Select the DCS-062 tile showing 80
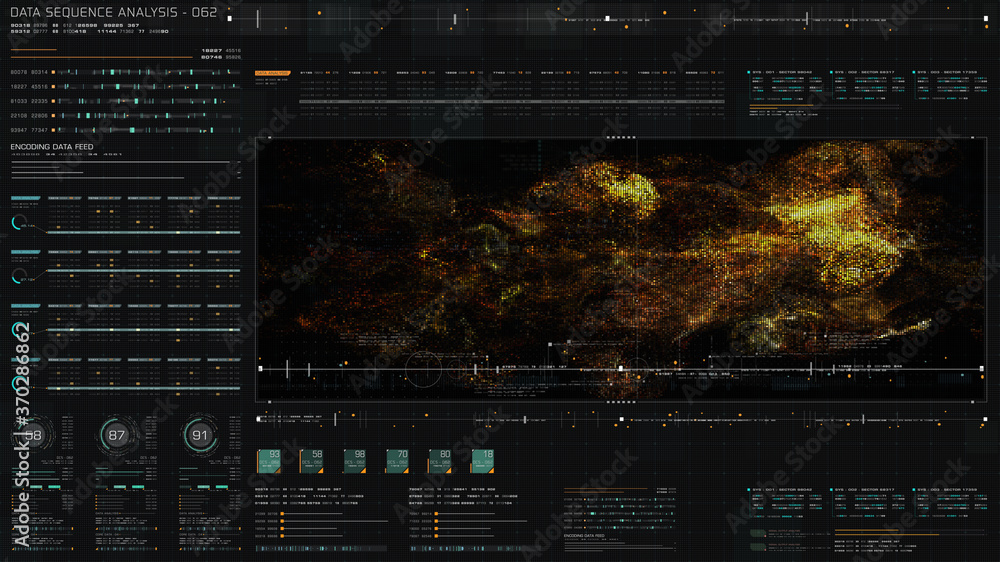The width and height of the screenshot is (1000, 562). point(440,461)
